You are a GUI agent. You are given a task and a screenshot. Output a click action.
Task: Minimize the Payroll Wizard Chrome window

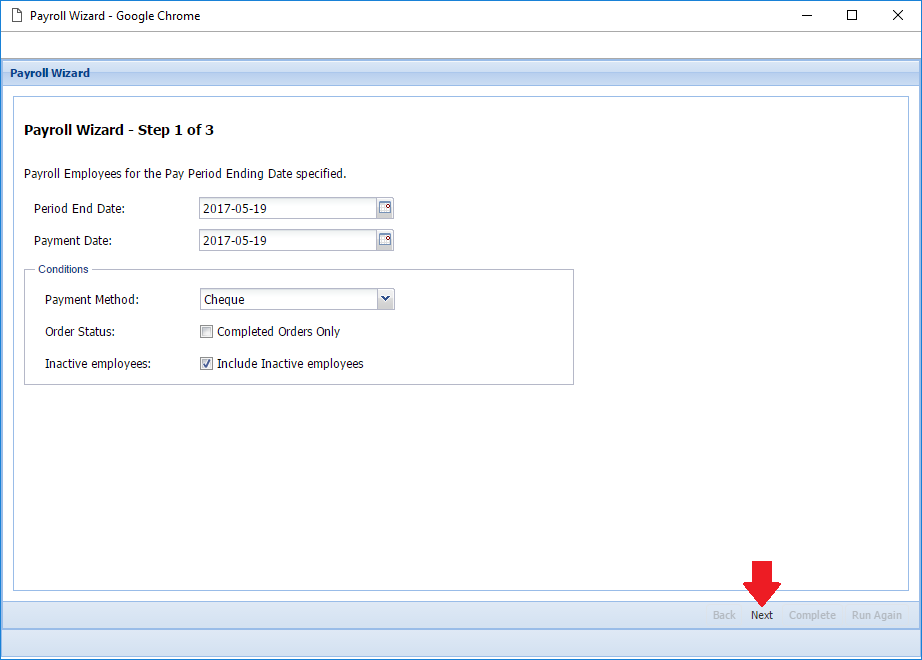(807, 15)
